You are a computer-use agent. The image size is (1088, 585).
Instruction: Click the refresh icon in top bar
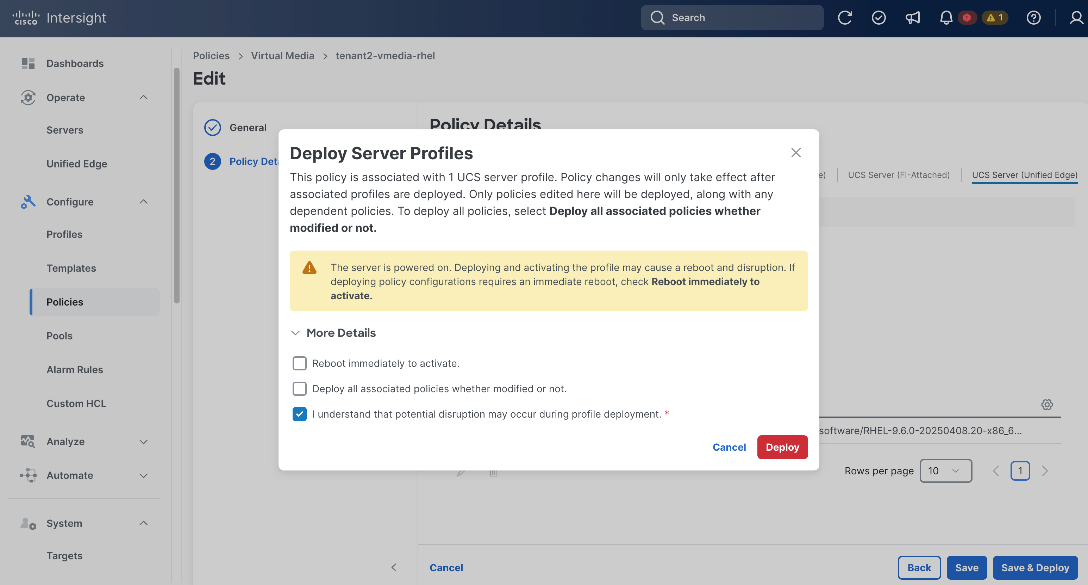coord(844,18)
